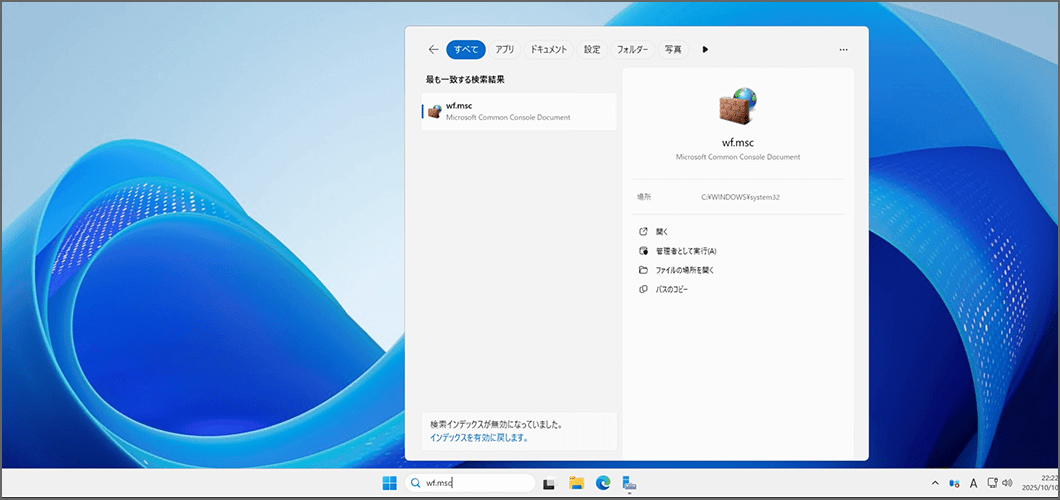Click the taskbar search box with wf.msc
Viewport: 1060px width, 500px height.
(x=470, y=483)
